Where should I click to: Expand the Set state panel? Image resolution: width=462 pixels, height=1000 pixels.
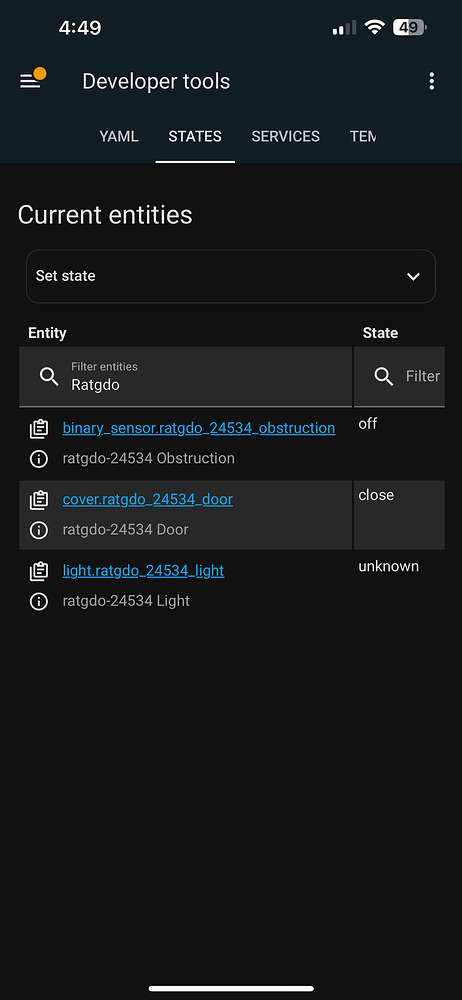click(x=231, y=276)
